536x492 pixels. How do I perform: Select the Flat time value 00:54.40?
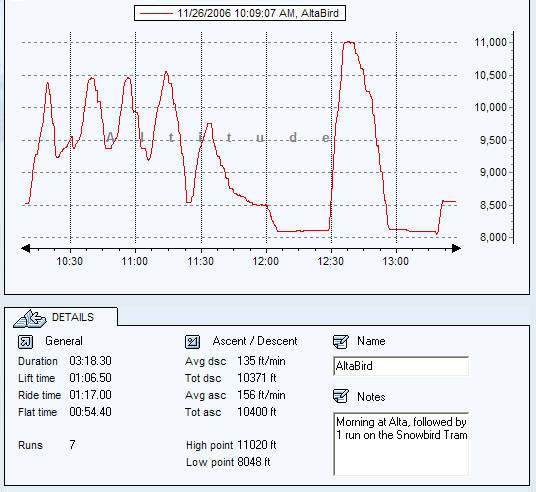coord(90,412)
